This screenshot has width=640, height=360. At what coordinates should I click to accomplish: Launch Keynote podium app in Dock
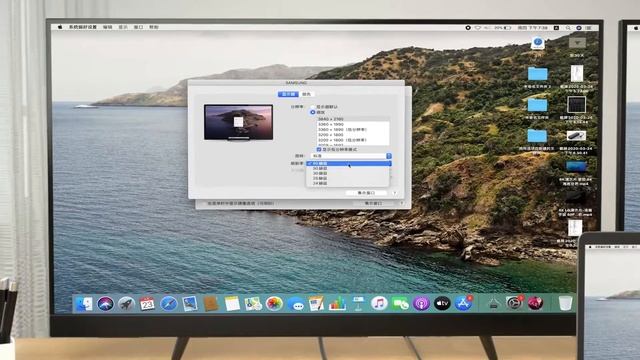coord(358,304)
